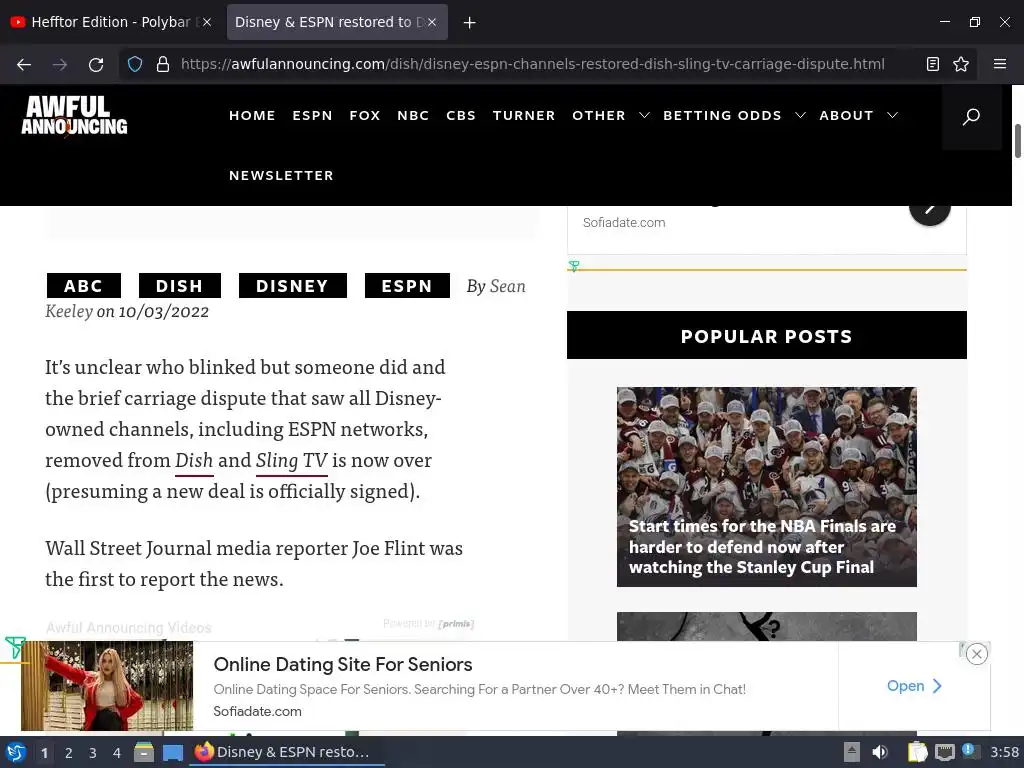The height and width of the screenshot is (768, 1024).
Task: Go back to the previous page
Action: [24, 64]
